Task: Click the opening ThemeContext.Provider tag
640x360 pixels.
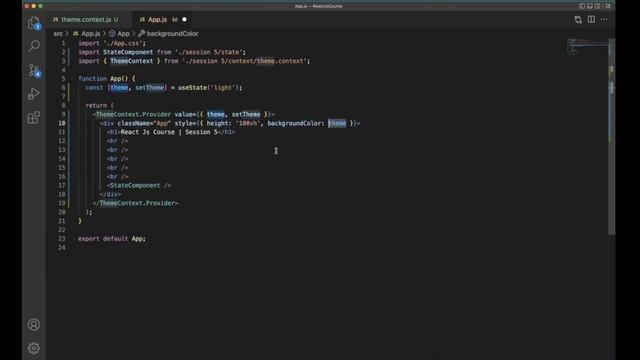Action: [x=133, y=114]
